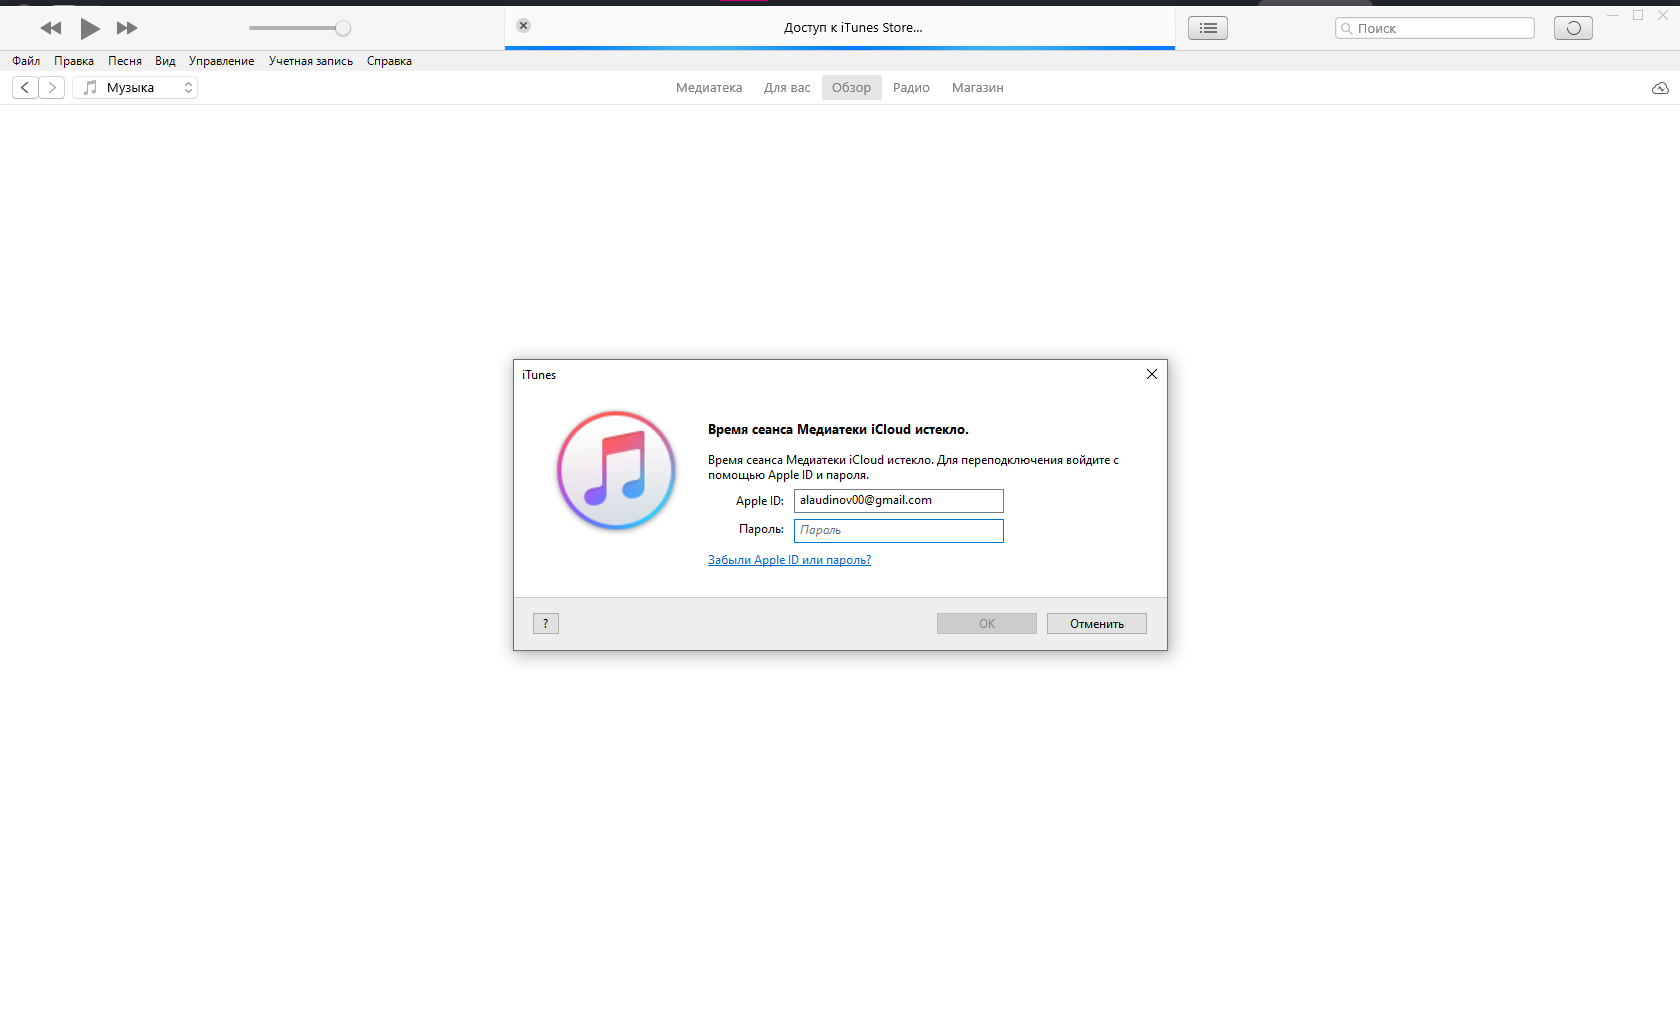Open the Справка menu
The width and height of the screenshot is (1680, 1010).
[389, 61]
